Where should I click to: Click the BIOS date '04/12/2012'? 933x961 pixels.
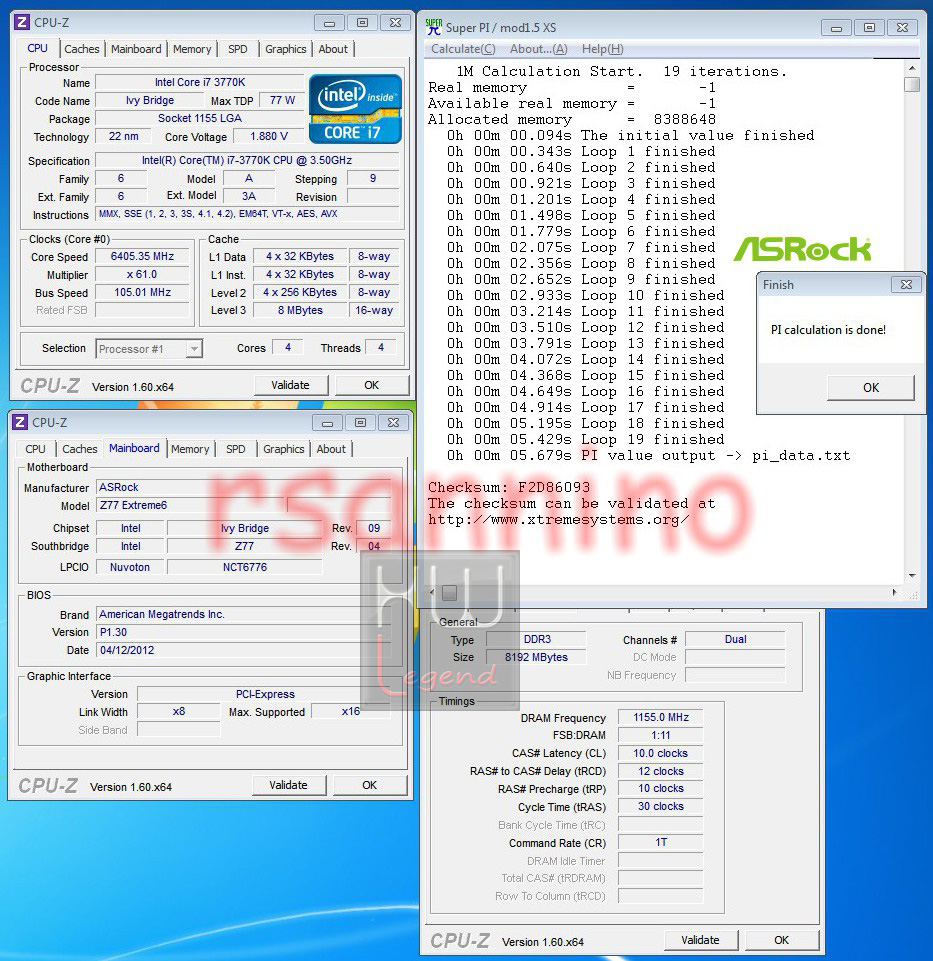(x=244, y=650)
